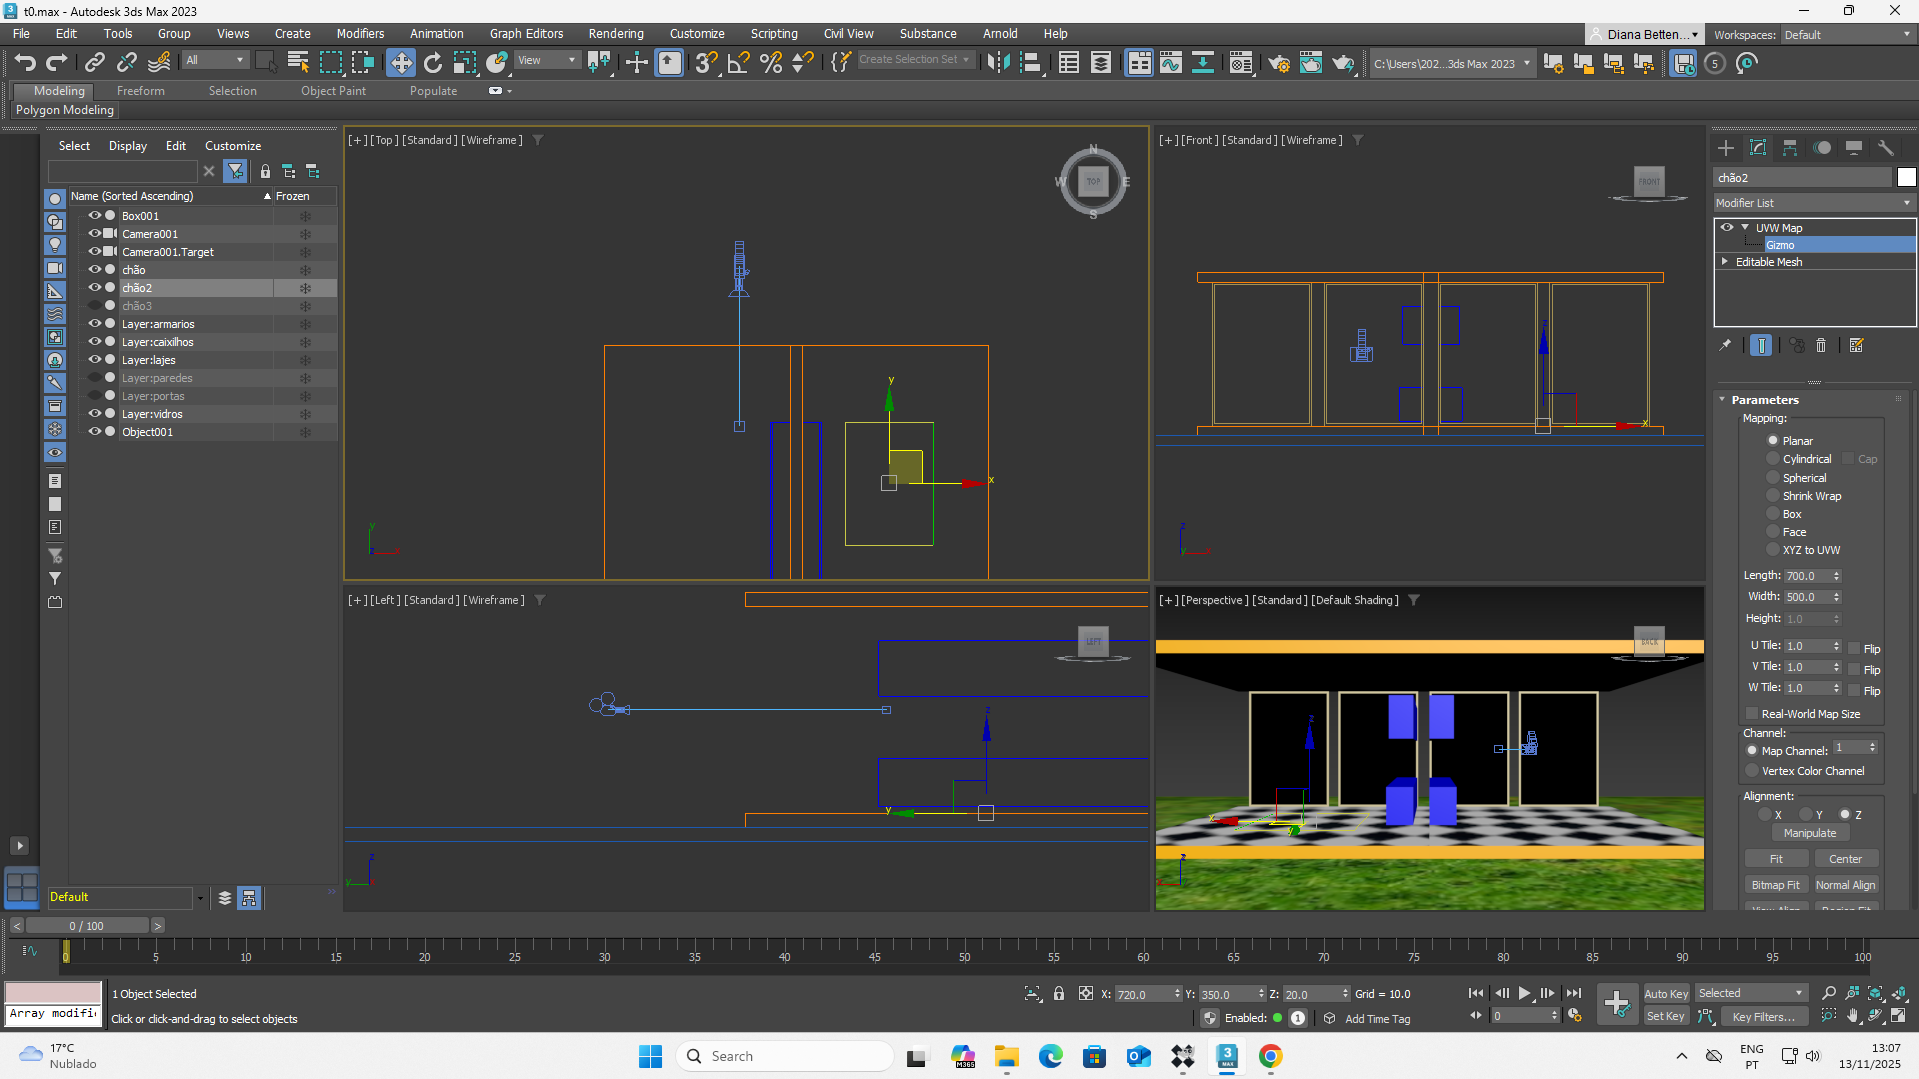Open the Utilities wrench panel
The image size is (1919, 1079).
pos(1886,148)
